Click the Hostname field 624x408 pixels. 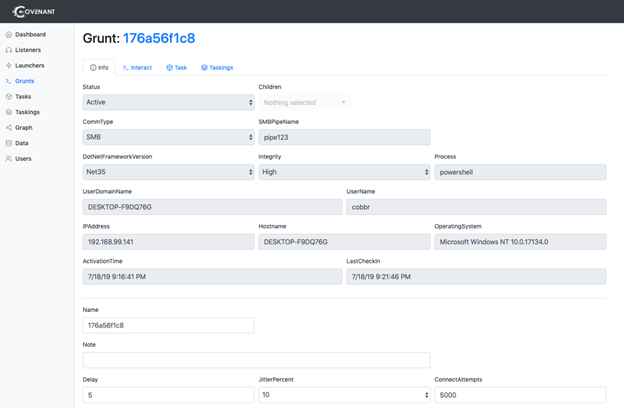pos(344,242)
